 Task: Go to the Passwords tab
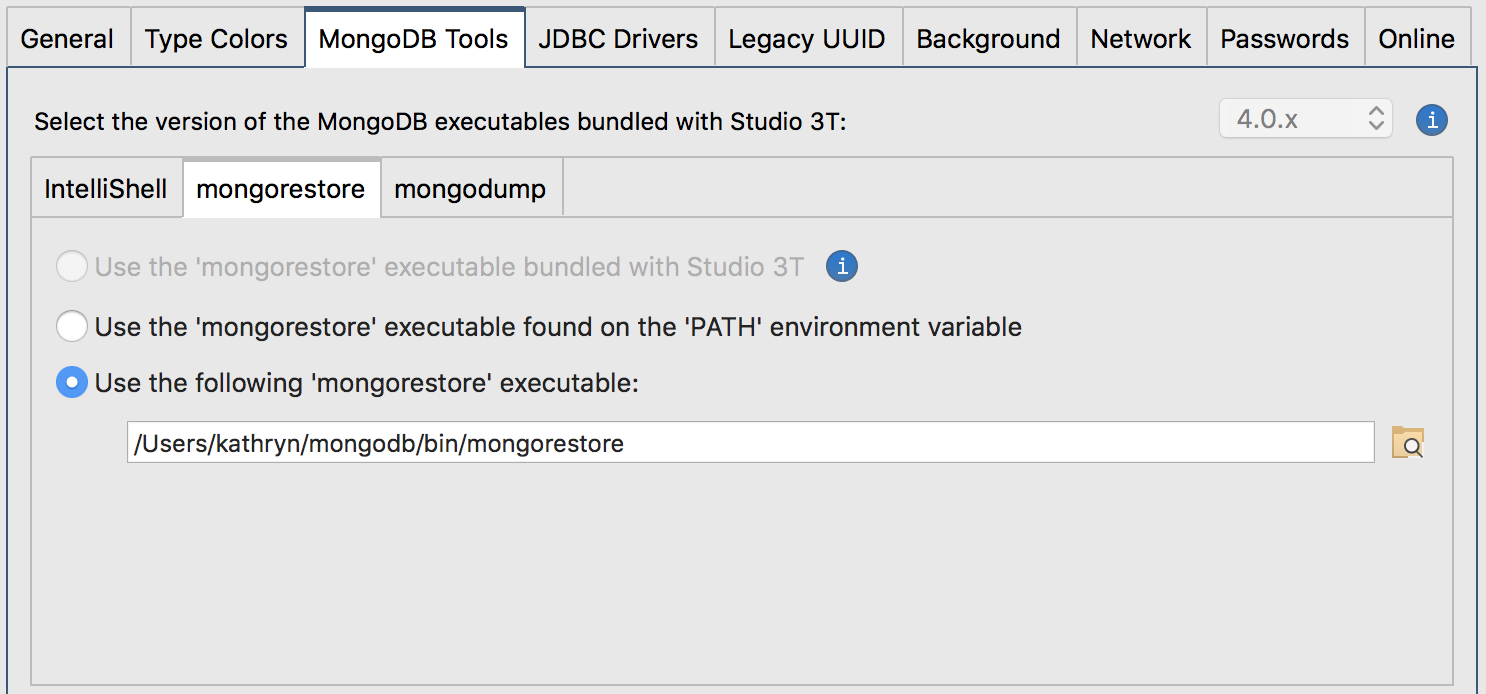click(x=1284, y=39)
